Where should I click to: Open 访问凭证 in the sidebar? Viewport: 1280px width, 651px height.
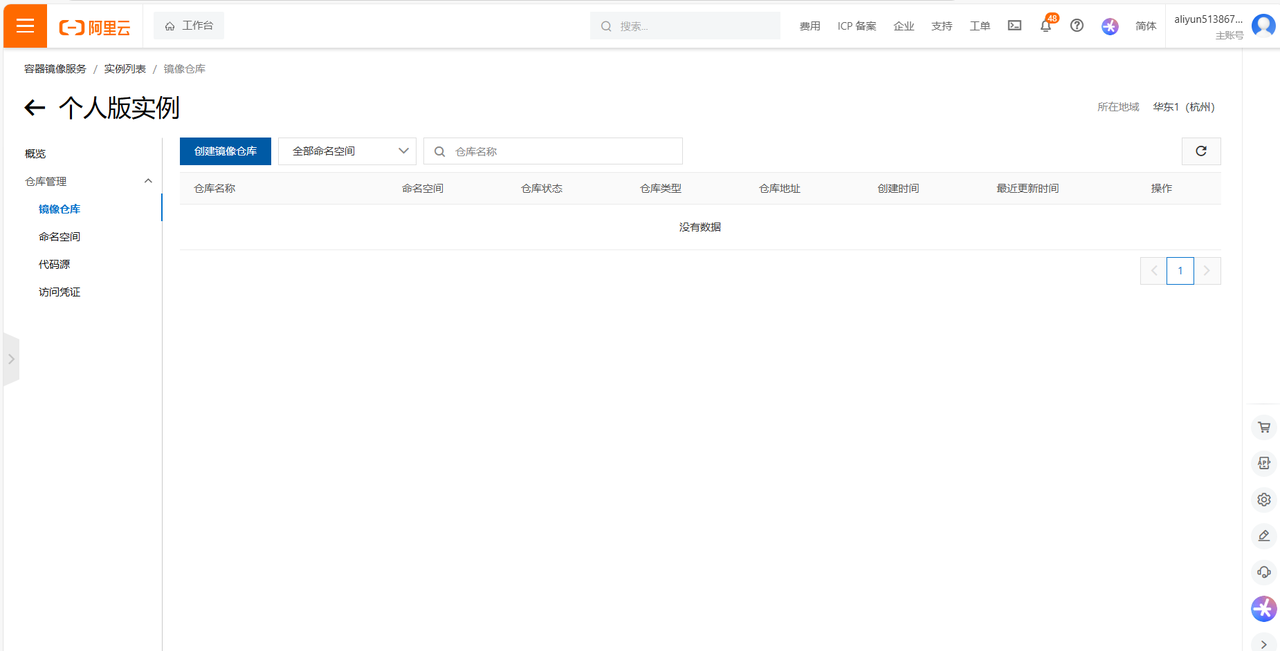coord(60,292)
